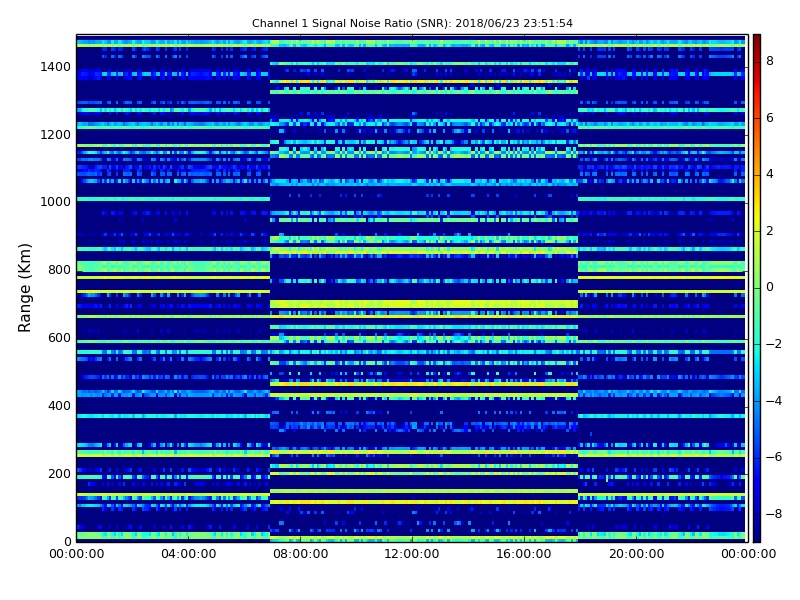Click the 0 tick label on the range axis
Viewport: 800px width, 600px height.
click(67, 541)
